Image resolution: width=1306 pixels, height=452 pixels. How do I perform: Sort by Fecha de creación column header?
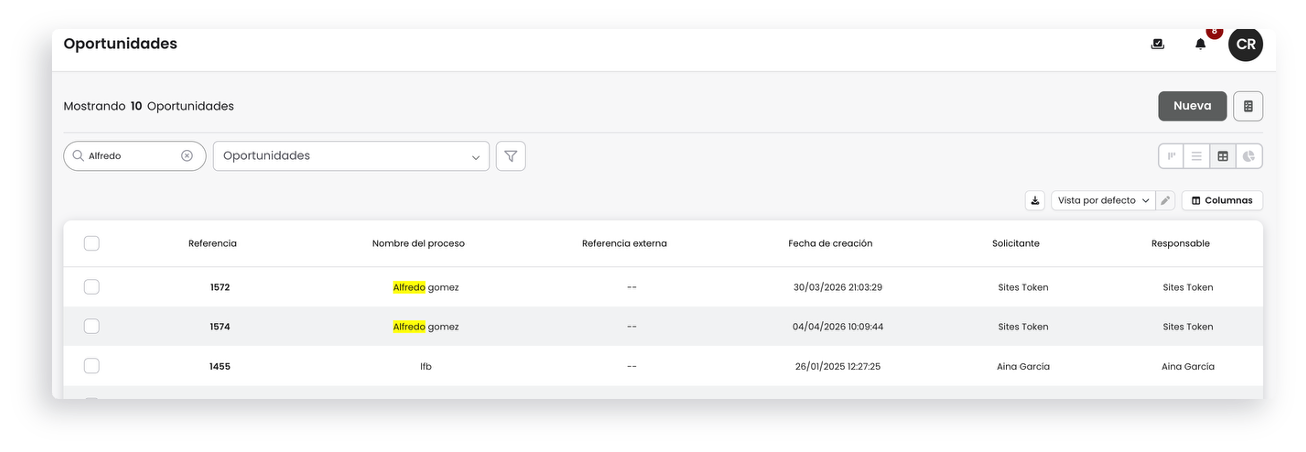click(x=830, y=243)
